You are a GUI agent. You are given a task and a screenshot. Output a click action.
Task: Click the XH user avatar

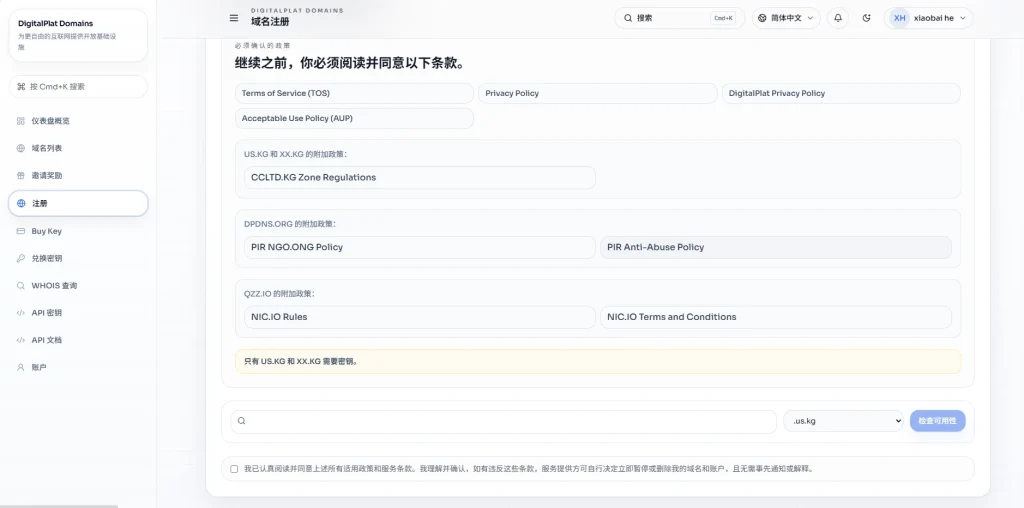coord(899,18)
